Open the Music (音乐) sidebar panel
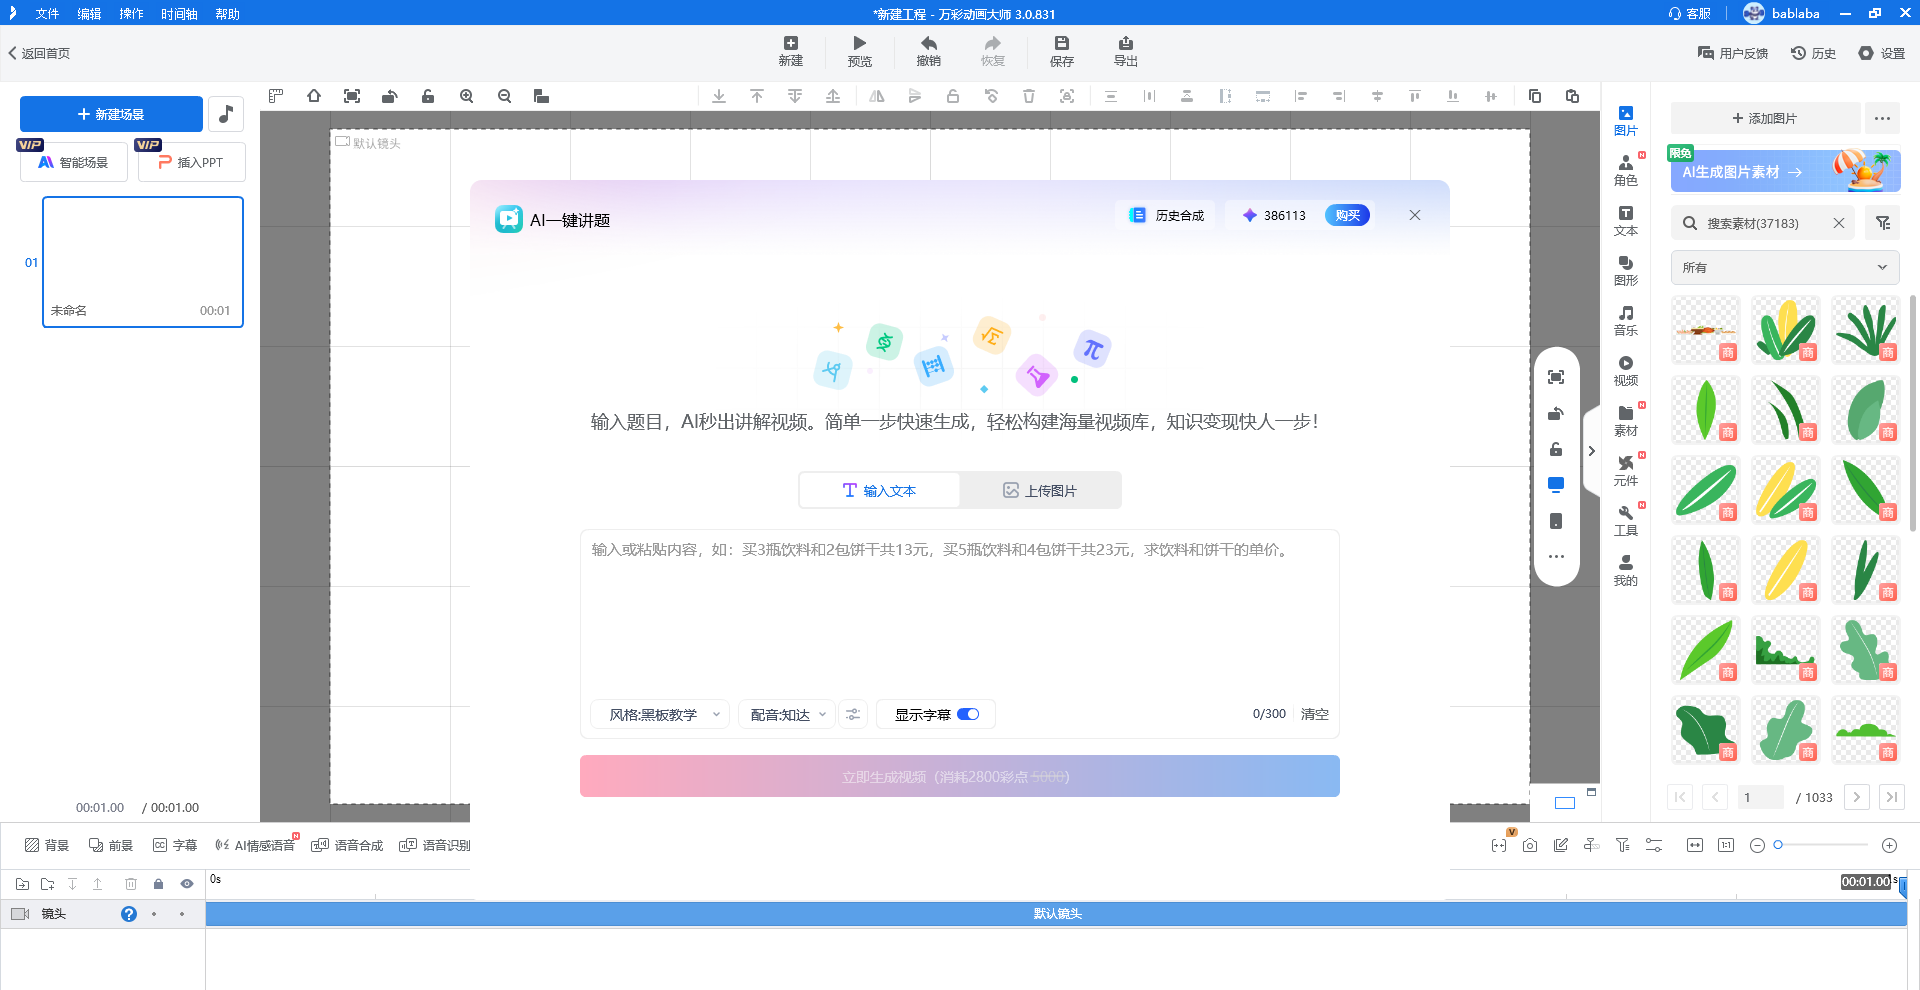 (1625, 320)
